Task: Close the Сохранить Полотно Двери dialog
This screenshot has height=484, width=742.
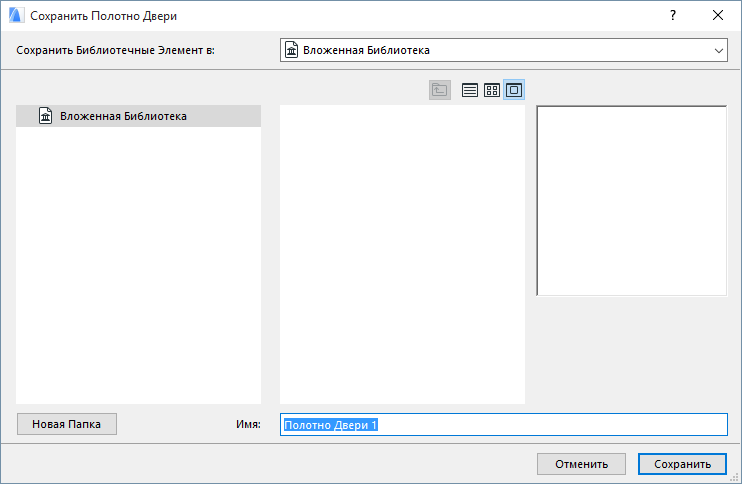Action: [x=717, y=16]
